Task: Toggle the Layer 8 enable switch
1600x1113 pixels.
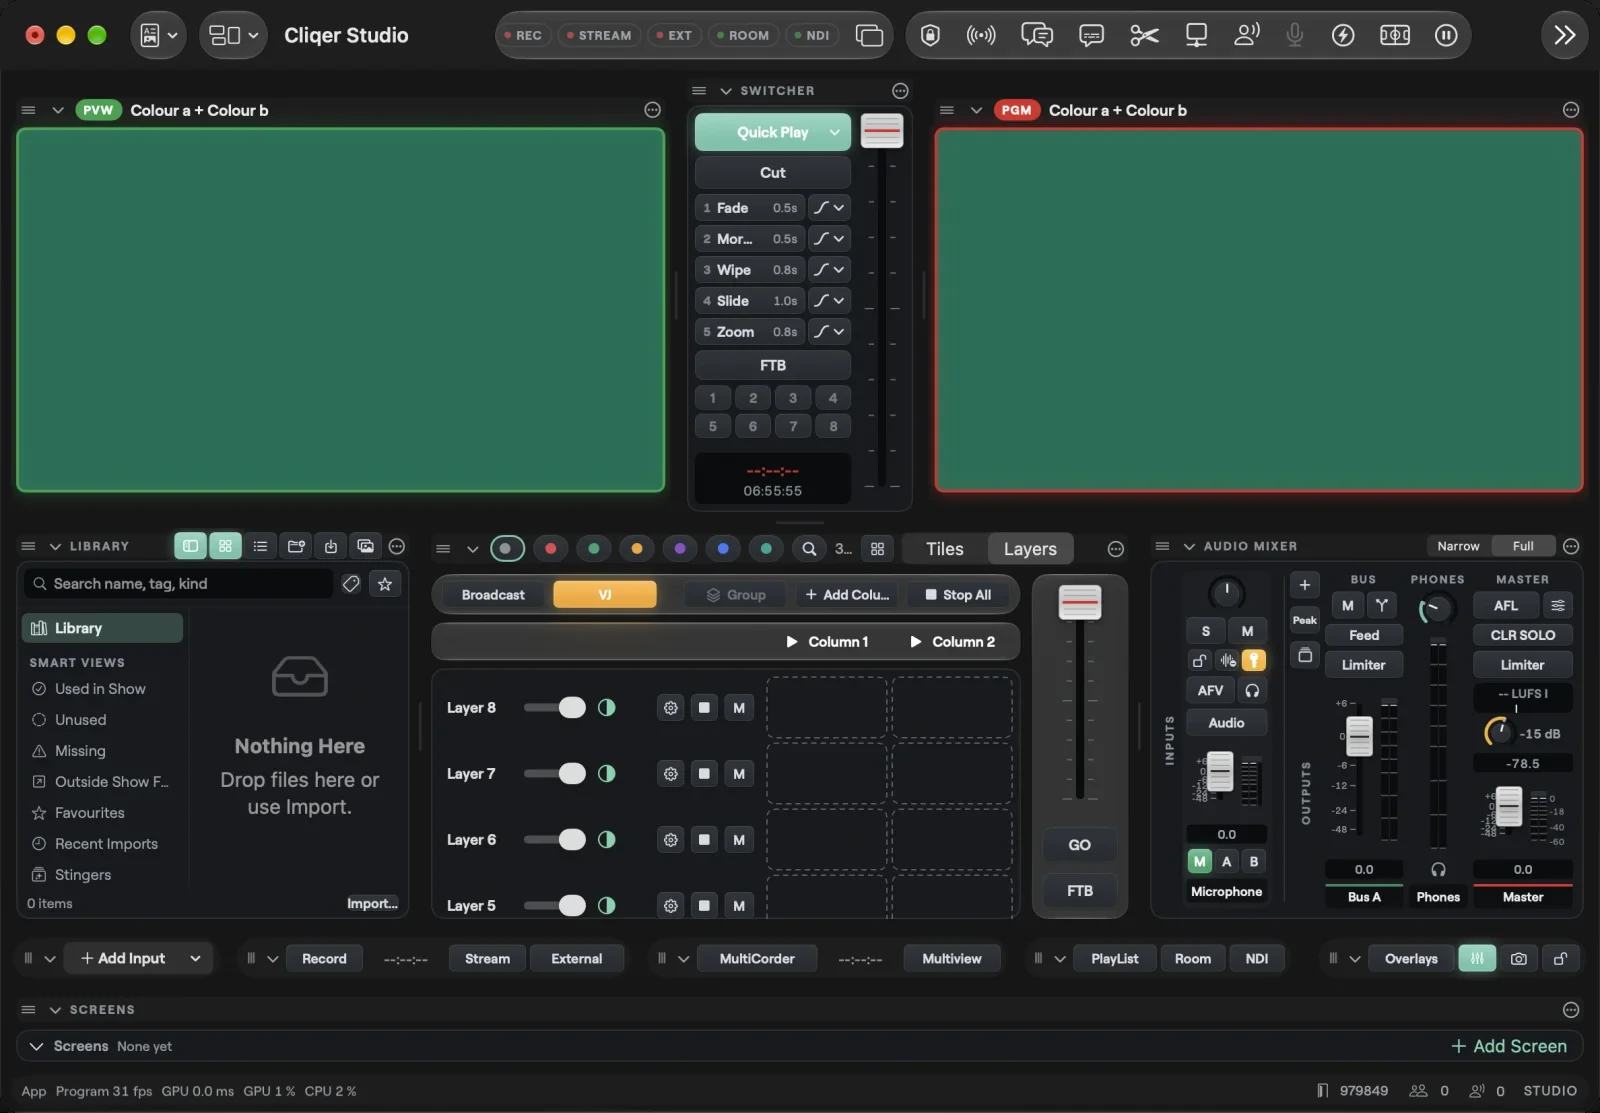Action: (555, 707)
